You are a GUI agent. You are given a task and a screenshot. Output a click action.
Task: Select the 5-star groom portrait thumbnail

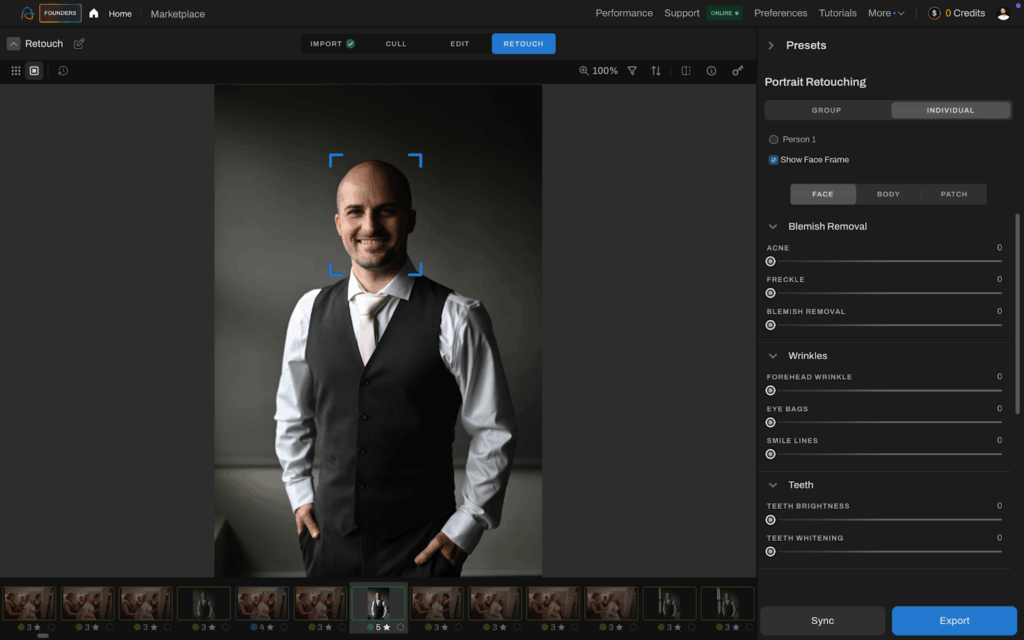378,603
